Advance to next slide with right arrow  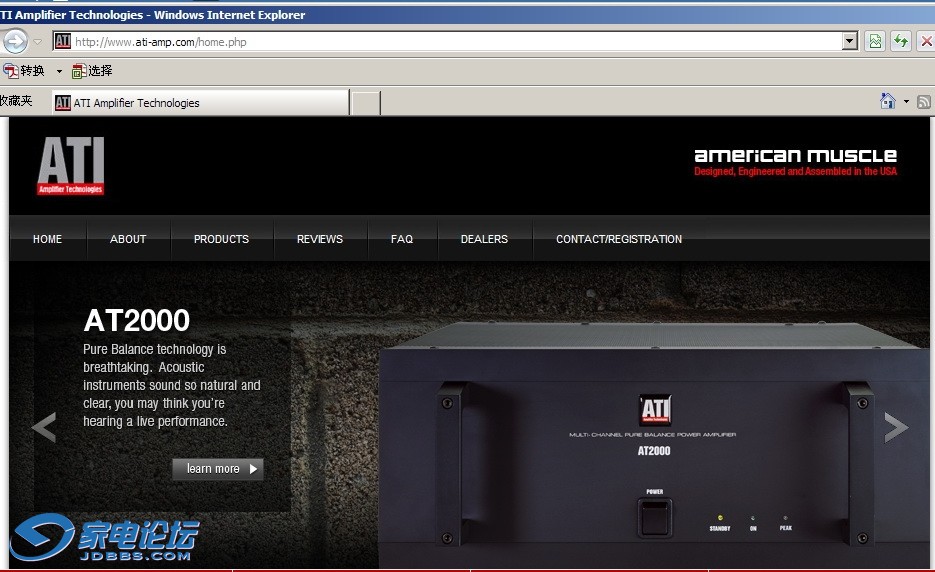click(x=896, y=428)
